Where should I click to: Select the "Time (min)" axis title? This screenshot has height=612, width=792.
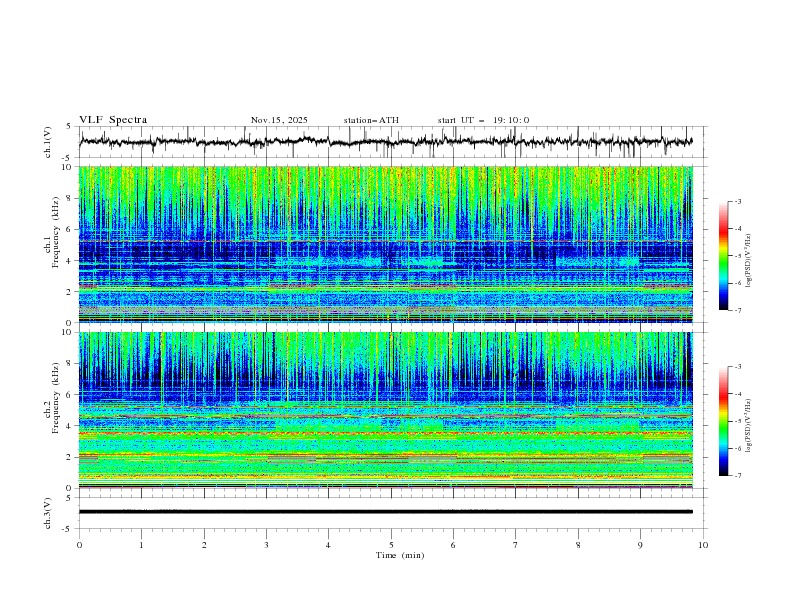click(x=400, y=555)
